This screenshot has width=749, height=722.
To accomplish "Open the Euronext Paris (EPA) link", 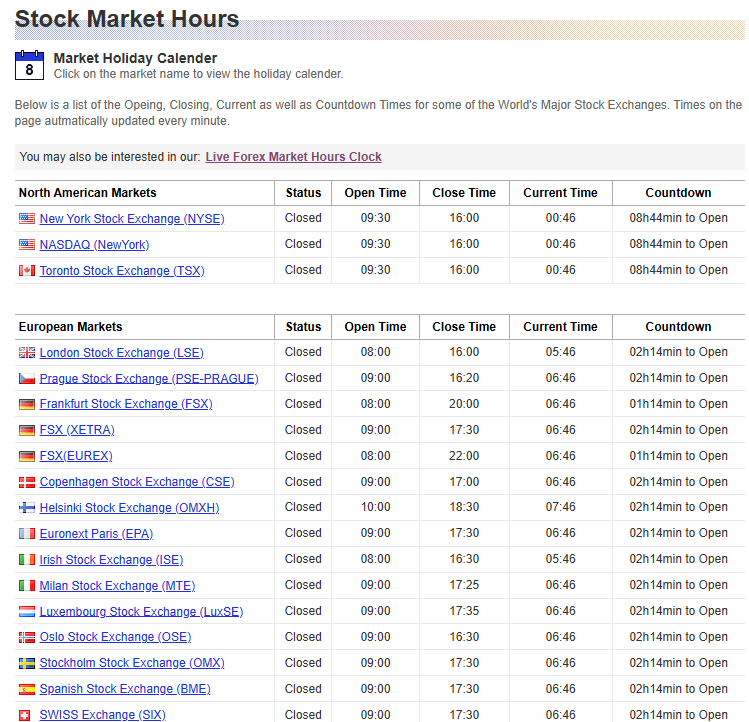I will coord(96,534).
